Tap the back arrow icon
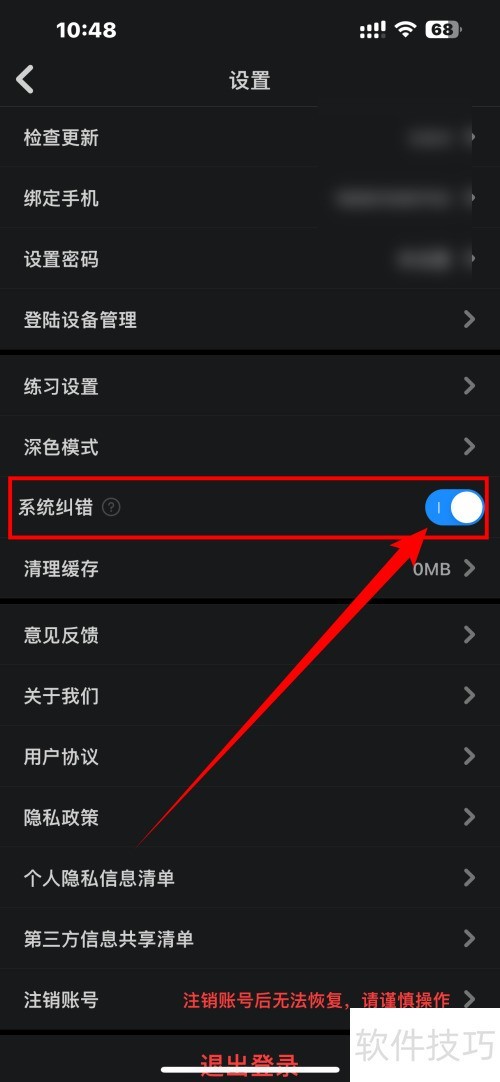Screen dimensions: 500x1082 (x=25, y=79)
